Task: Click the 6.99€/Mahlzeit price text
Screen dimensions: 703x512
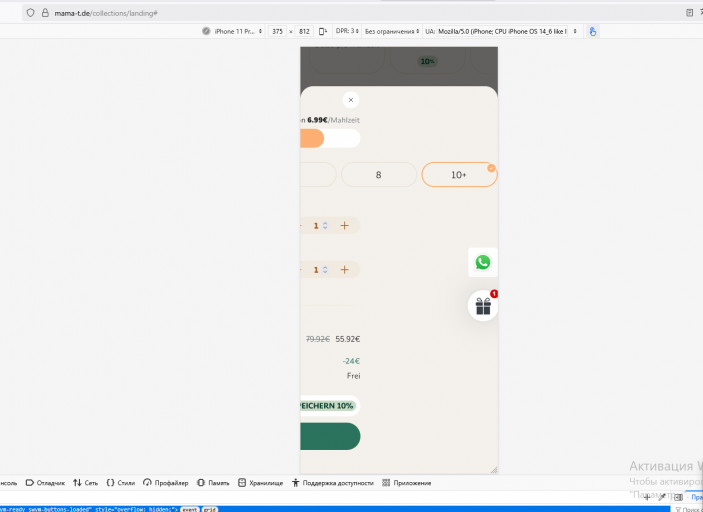Action: click(x=333, y=120)
